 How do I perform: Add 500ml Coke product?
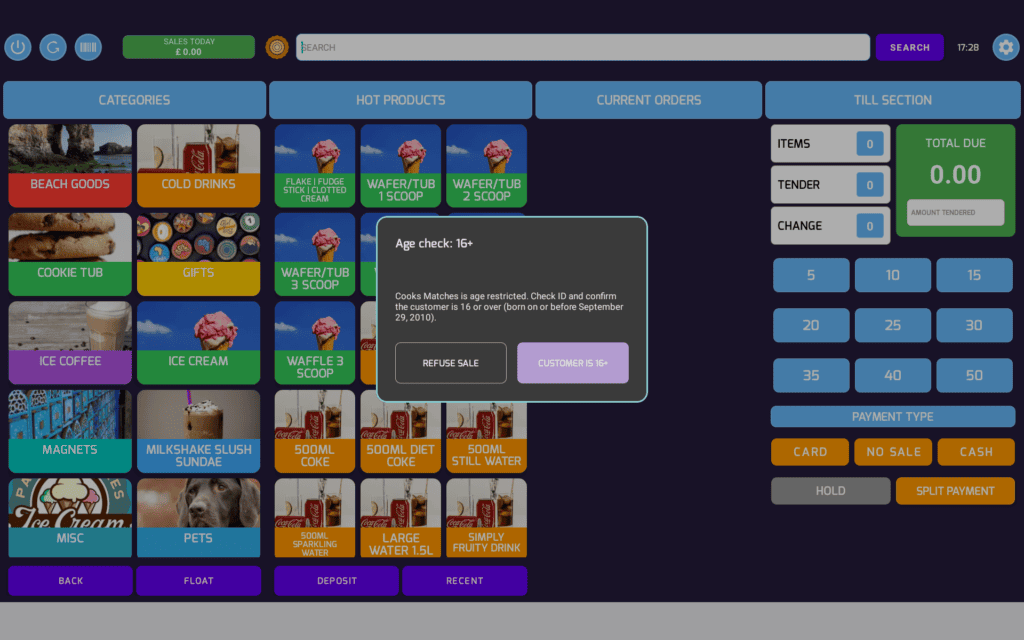click(315, 431)
